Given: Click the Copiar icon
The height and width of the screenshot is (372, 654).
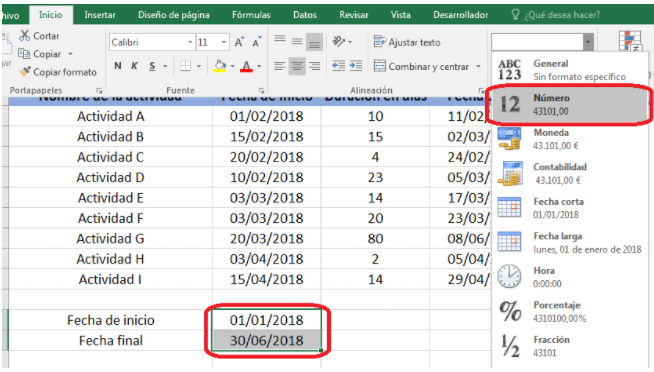Looking at the screenshot, I should [x=24, y=54].
